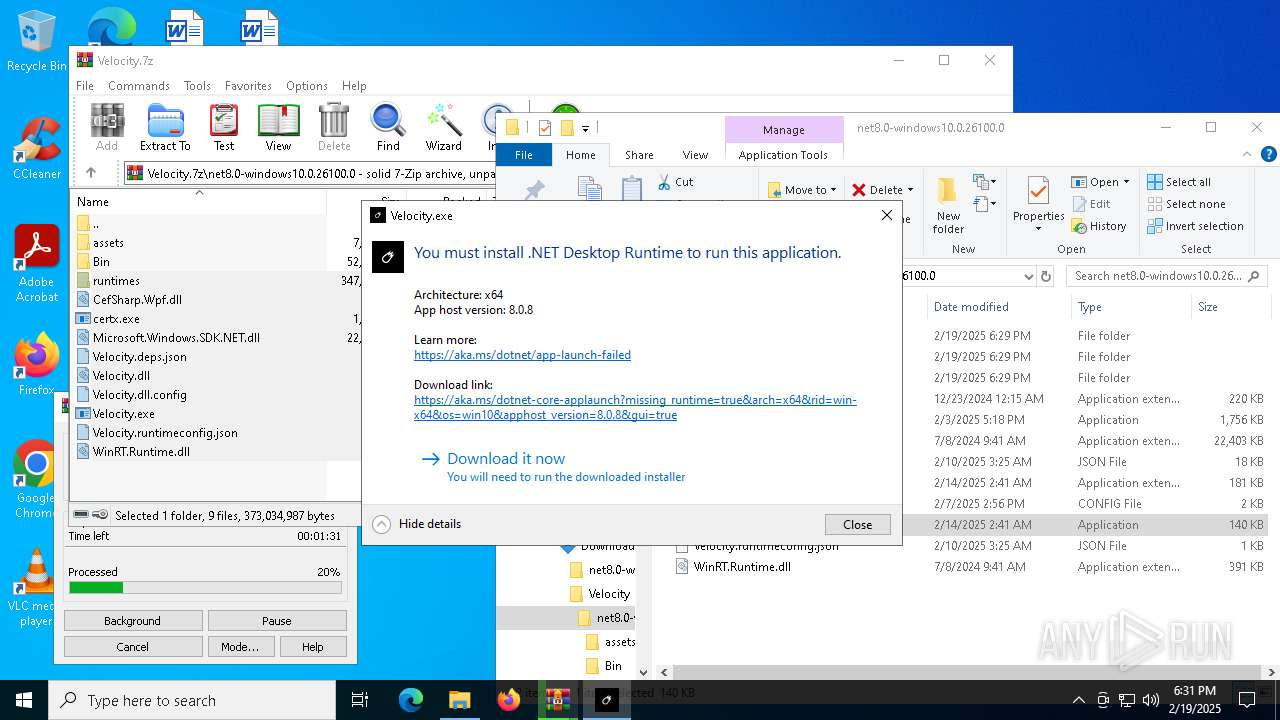The height and width of the screenshot is (720, 1280).
Task: Open Explorer help question mark icon
Action: 1269,154
